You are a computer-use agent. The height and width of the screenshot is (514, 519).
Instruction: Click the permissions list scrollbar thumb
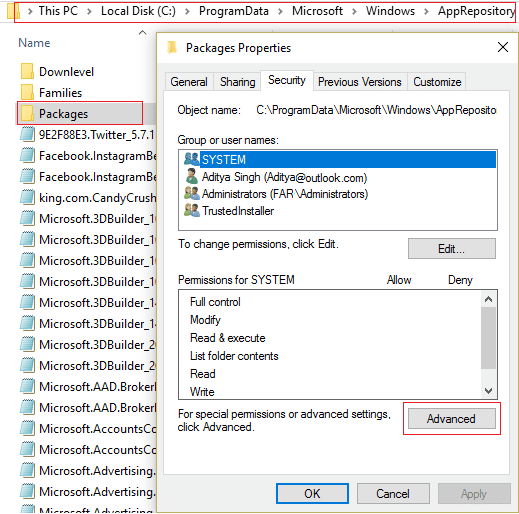[x=488, y=338]
